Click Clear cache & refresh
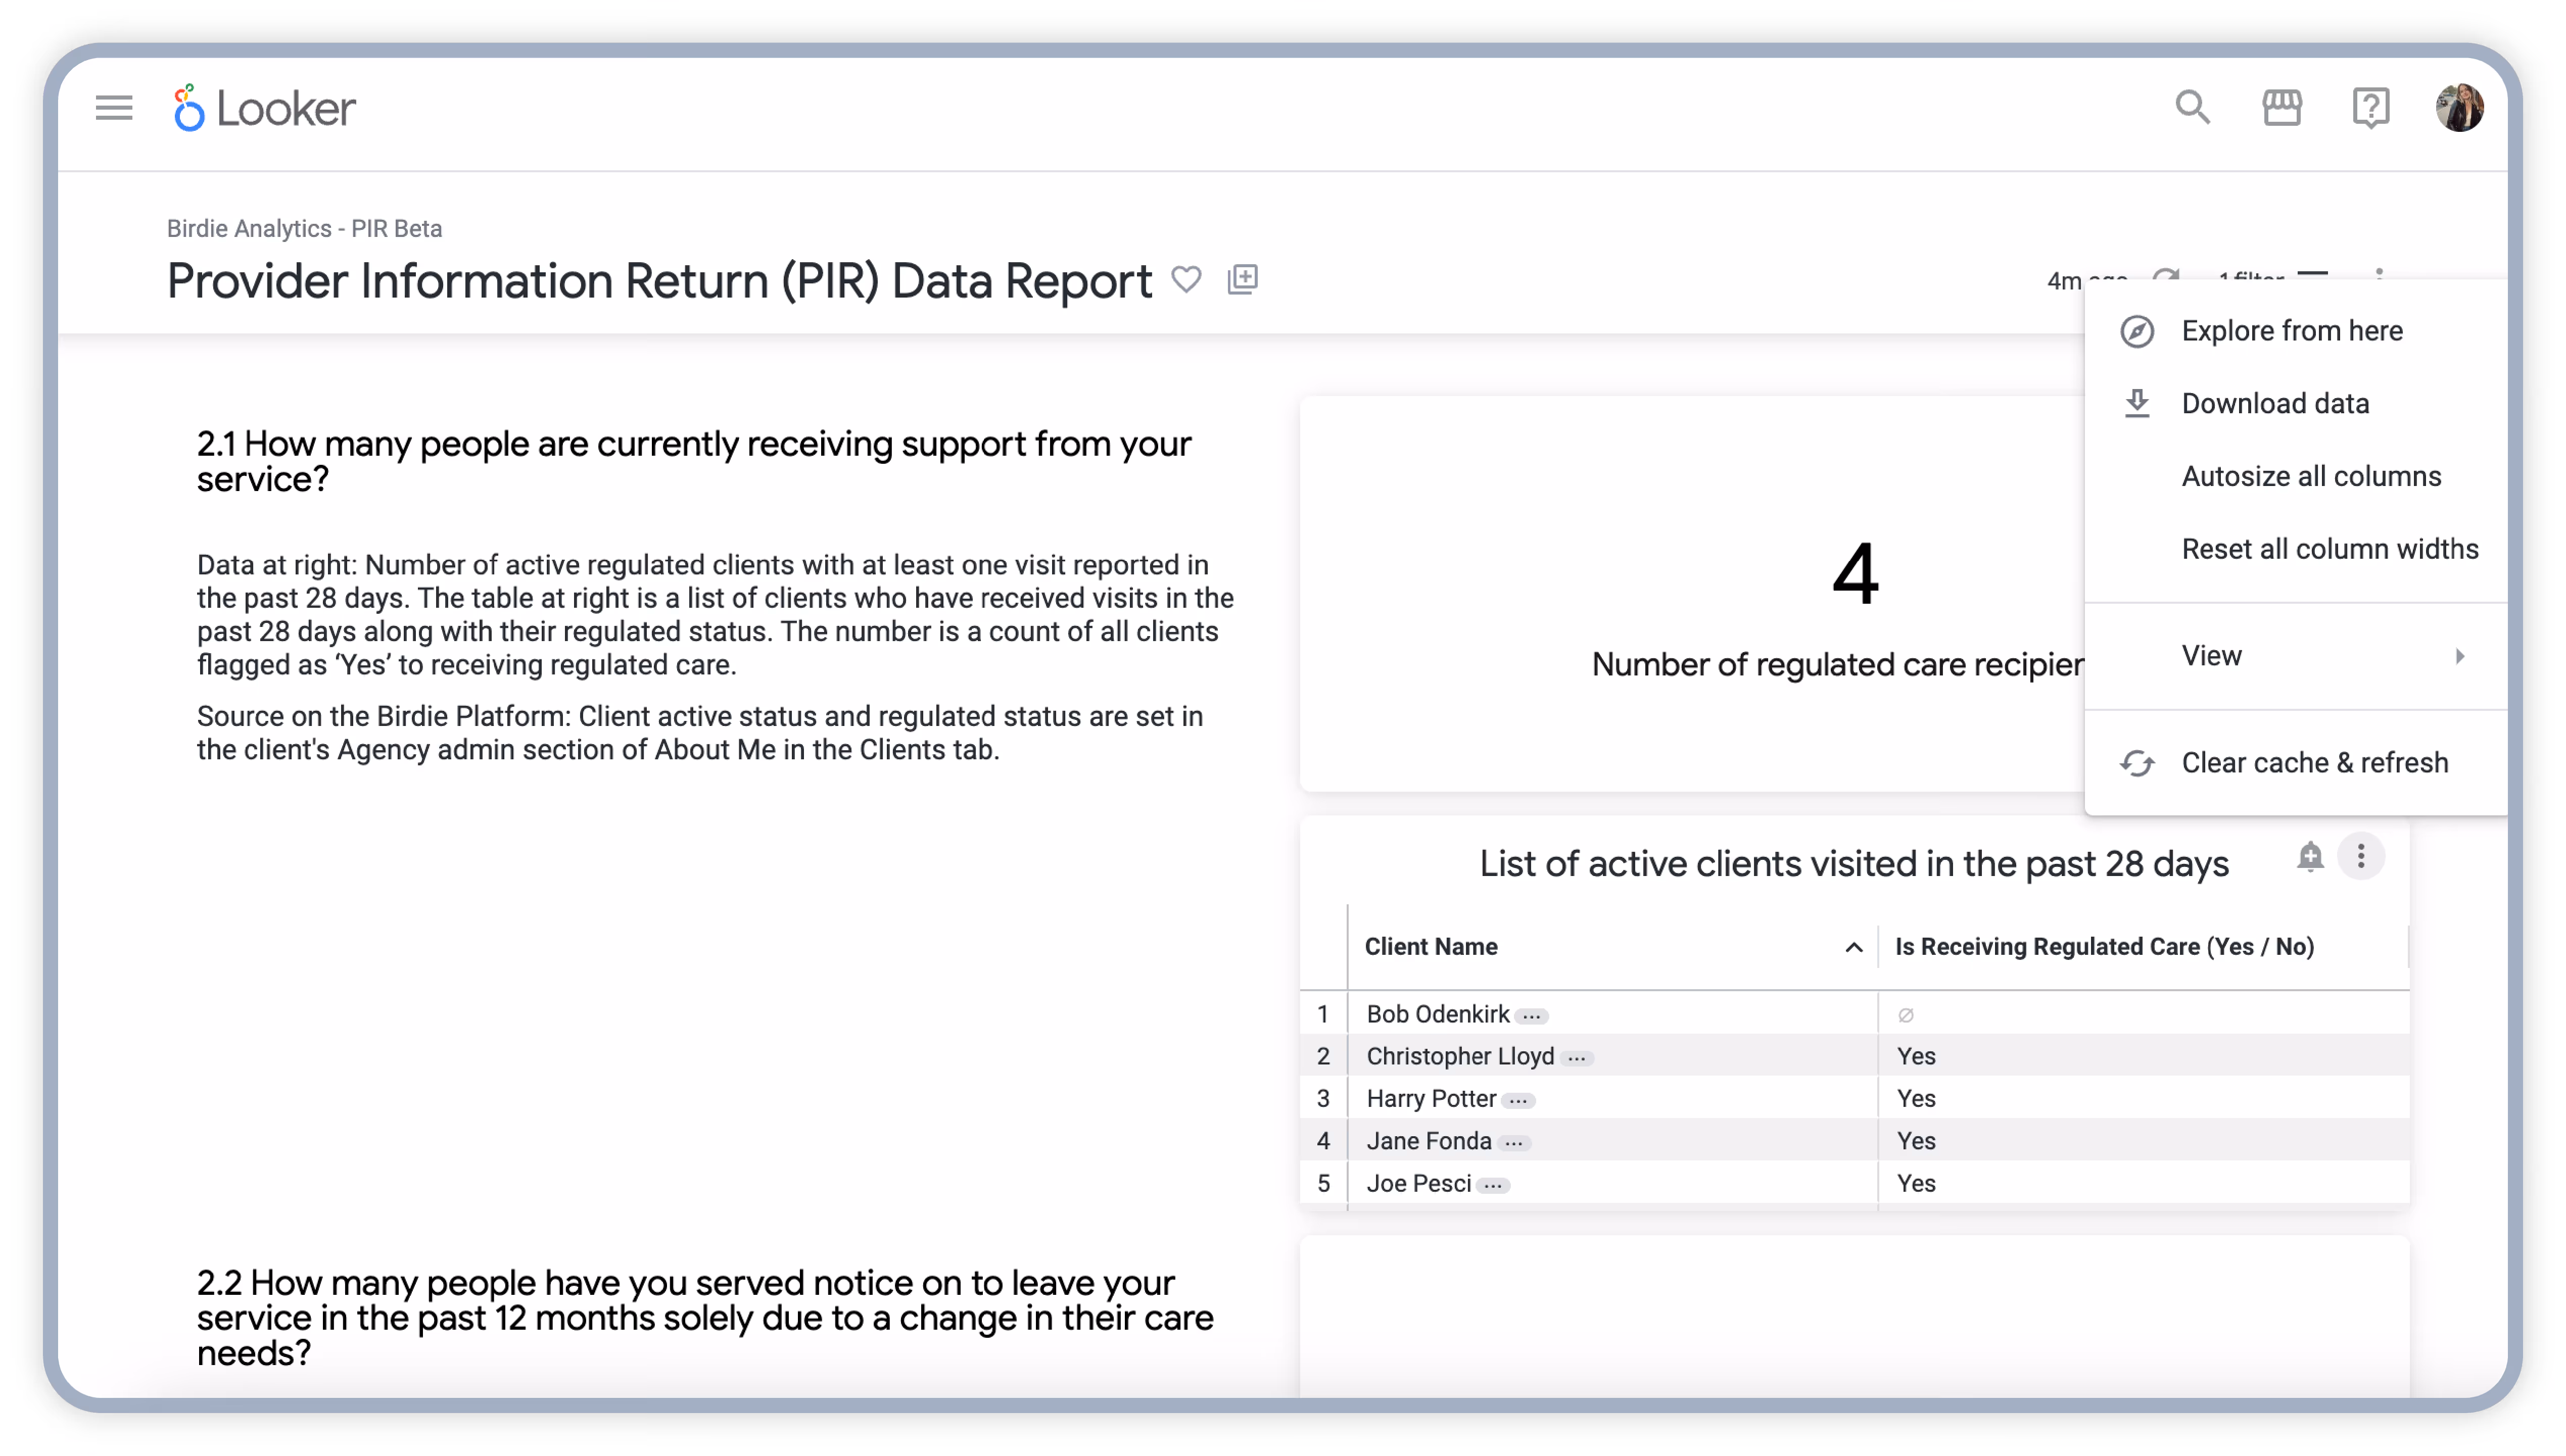Screen dimensions: 2566x1456 (2314, 763)
